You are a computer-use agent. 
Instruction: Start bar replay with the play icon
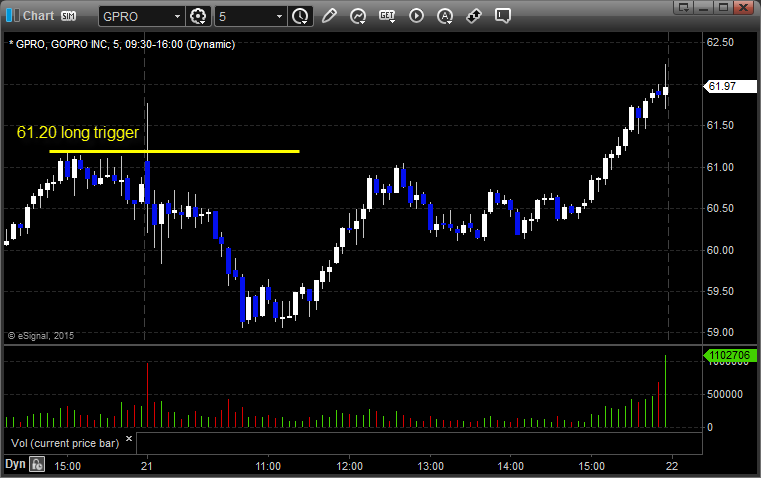point(416,16)
